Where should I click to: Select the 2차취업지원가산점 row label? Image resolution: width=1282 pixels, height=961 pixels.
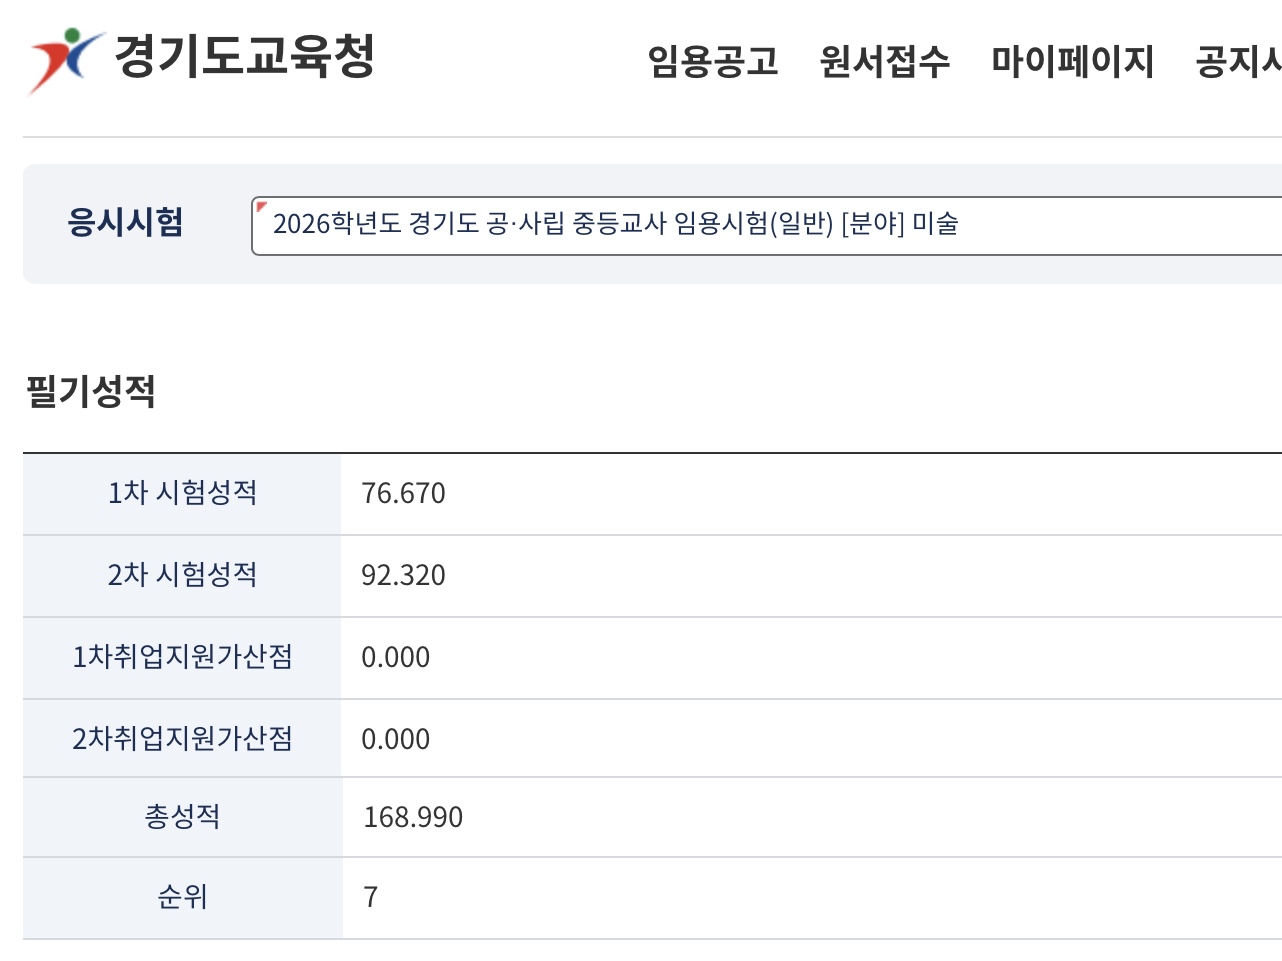182,739
